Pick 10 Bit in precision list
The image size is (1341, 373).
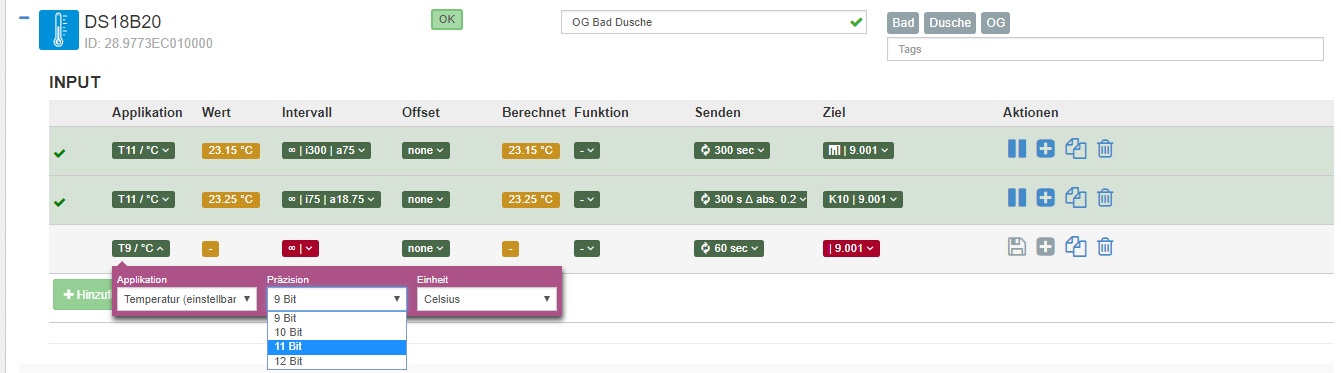click(x=337, y=332)
